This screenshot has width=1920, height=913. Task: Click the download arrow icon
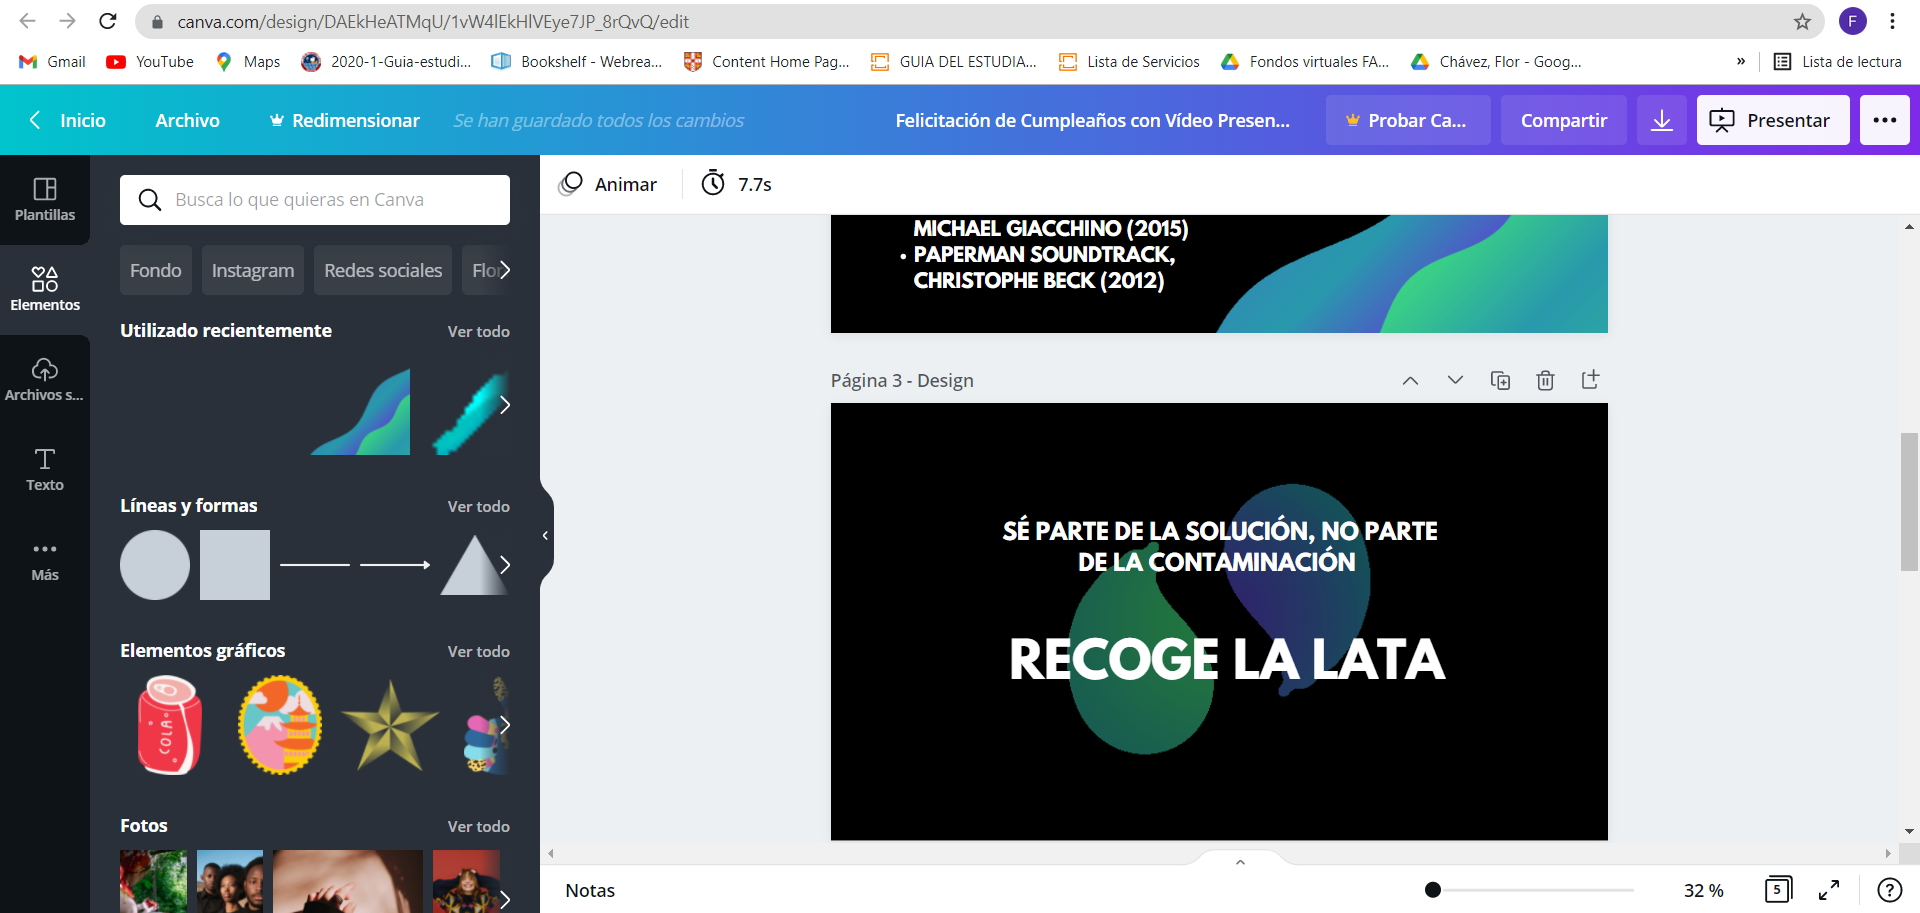pos(1662,120)
